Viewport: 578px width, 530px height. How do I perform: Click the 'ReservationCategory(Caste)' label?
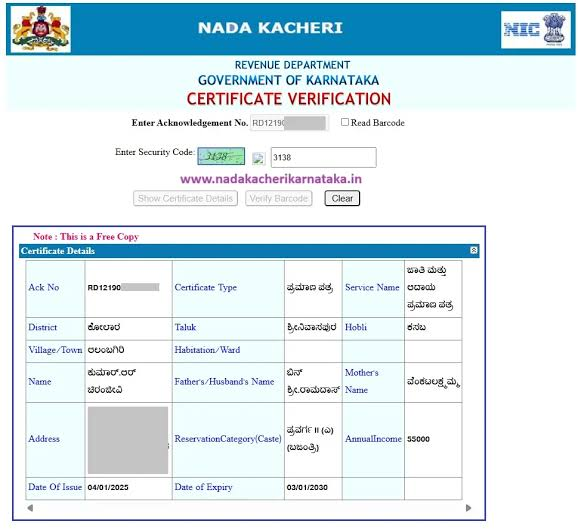228,439
